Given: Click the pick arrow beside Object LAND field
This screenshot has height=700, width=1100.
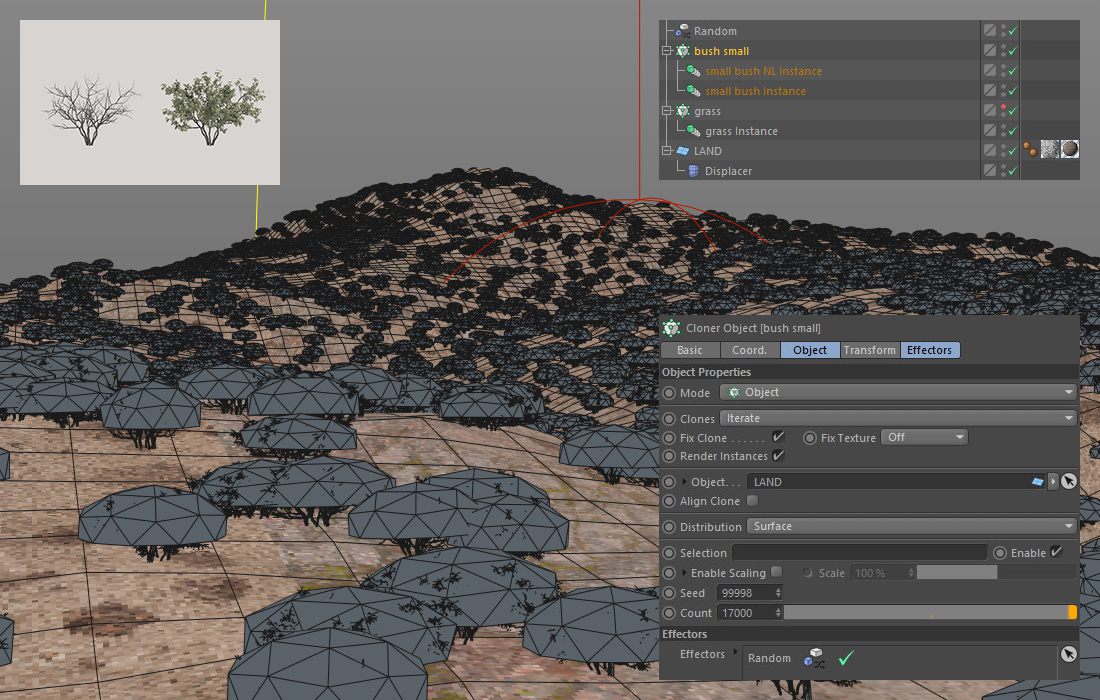Looking at the screenshot, I should point(1068,481).
